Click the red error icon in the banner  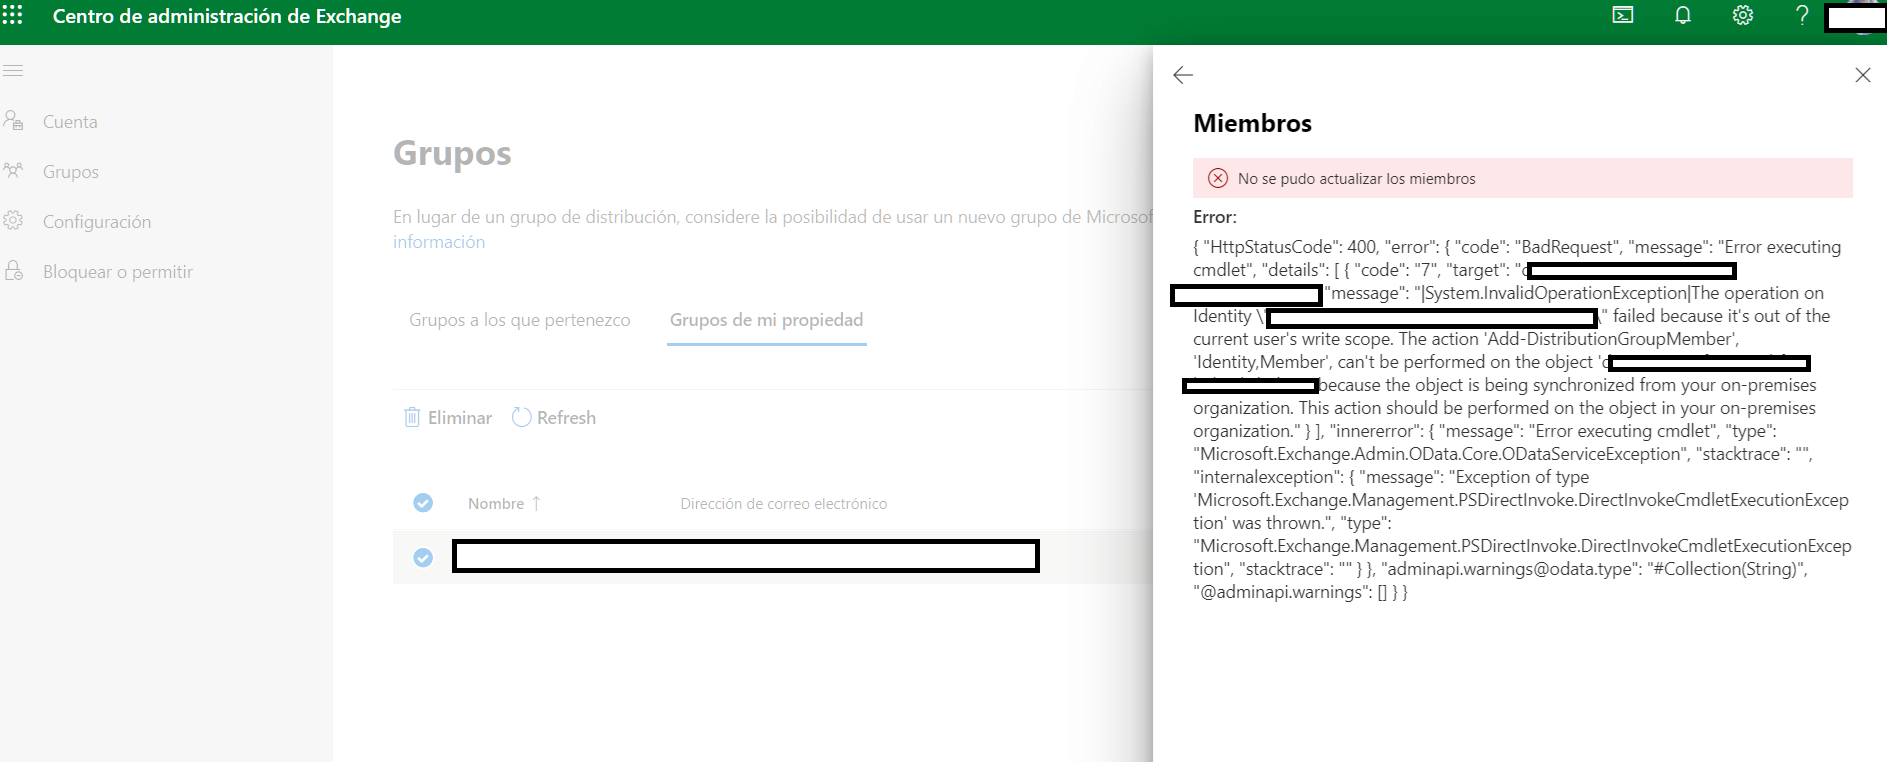1218,178
